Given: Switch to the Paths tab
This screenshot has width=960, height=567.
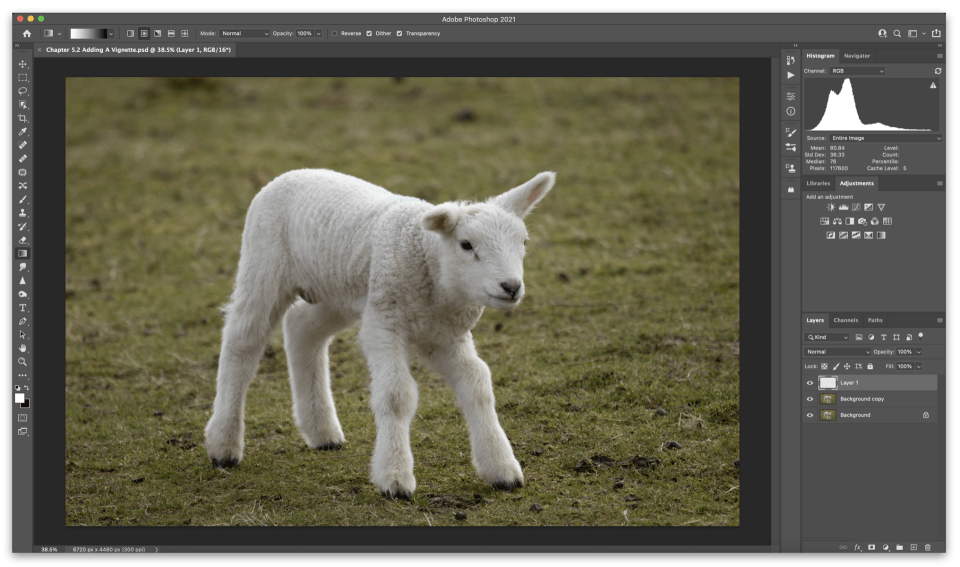Looking at the screenshot, I should coord(875,320).
